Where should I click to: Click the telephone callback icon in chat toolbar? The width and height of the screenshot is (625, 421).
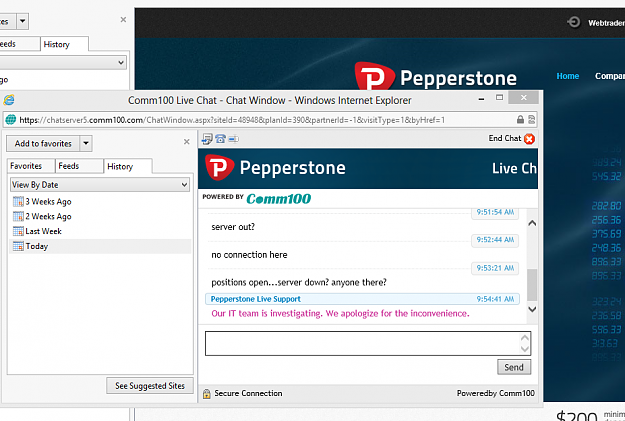220,139
